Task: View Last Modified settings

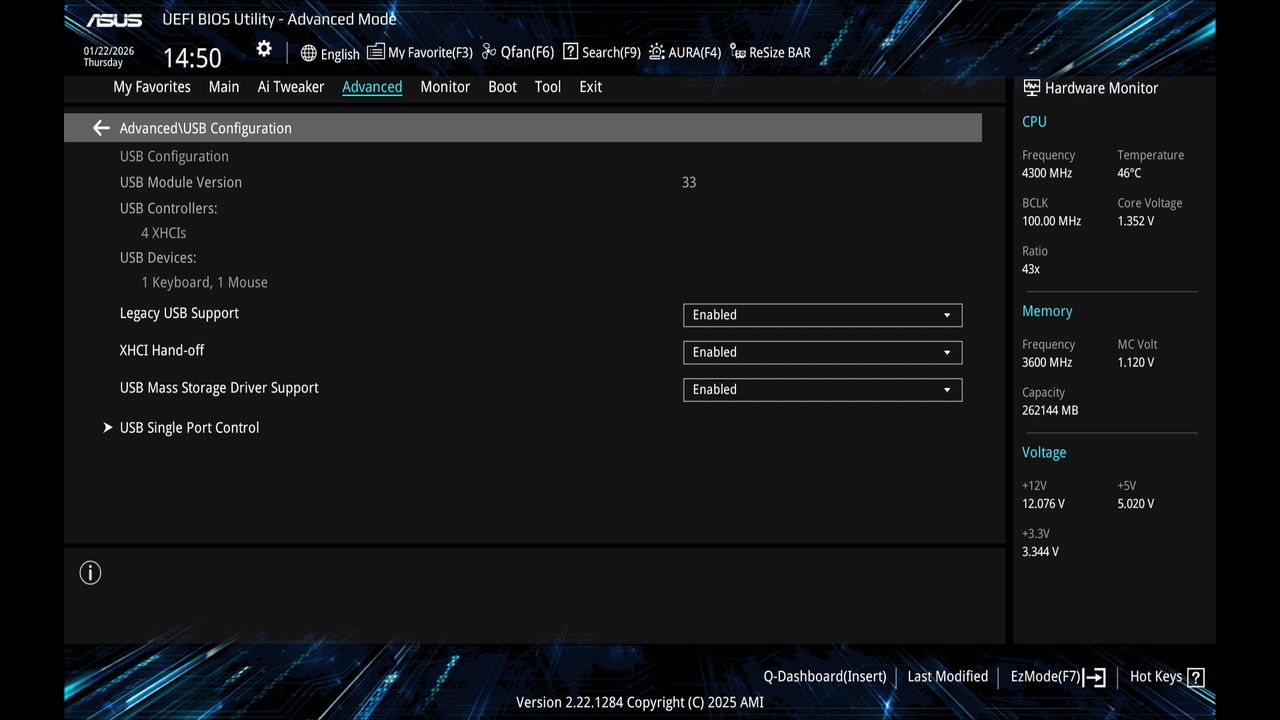Action: 947,676
